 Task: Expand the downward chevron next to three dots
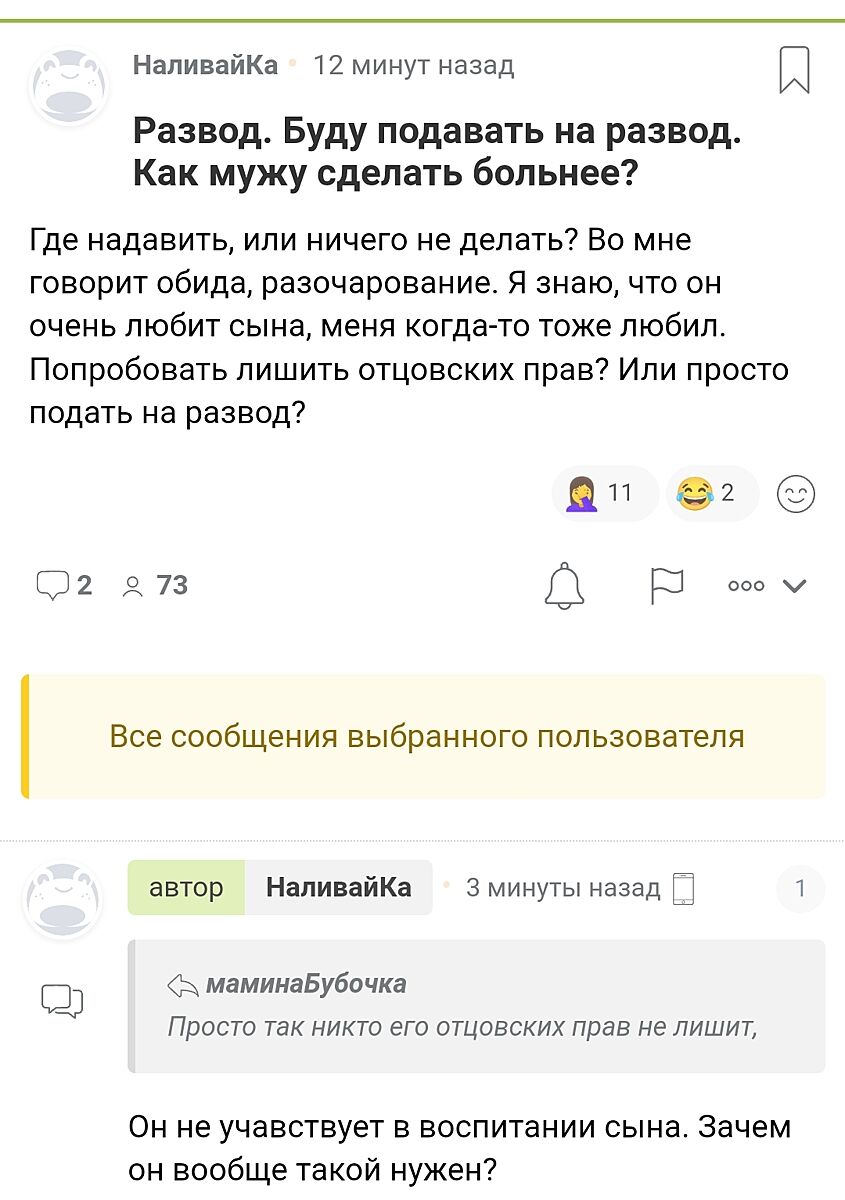click(x=795, y=586)
